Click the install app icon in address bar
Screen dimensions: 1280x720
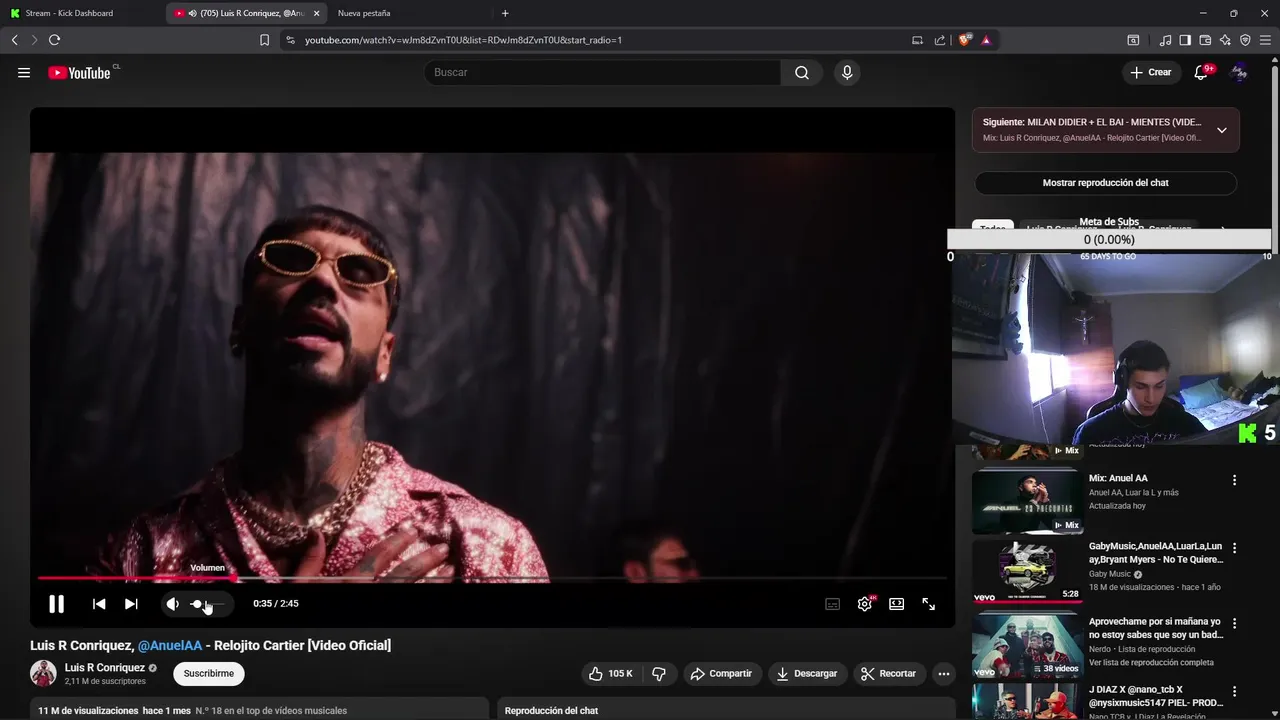click(x=917, y=40)
